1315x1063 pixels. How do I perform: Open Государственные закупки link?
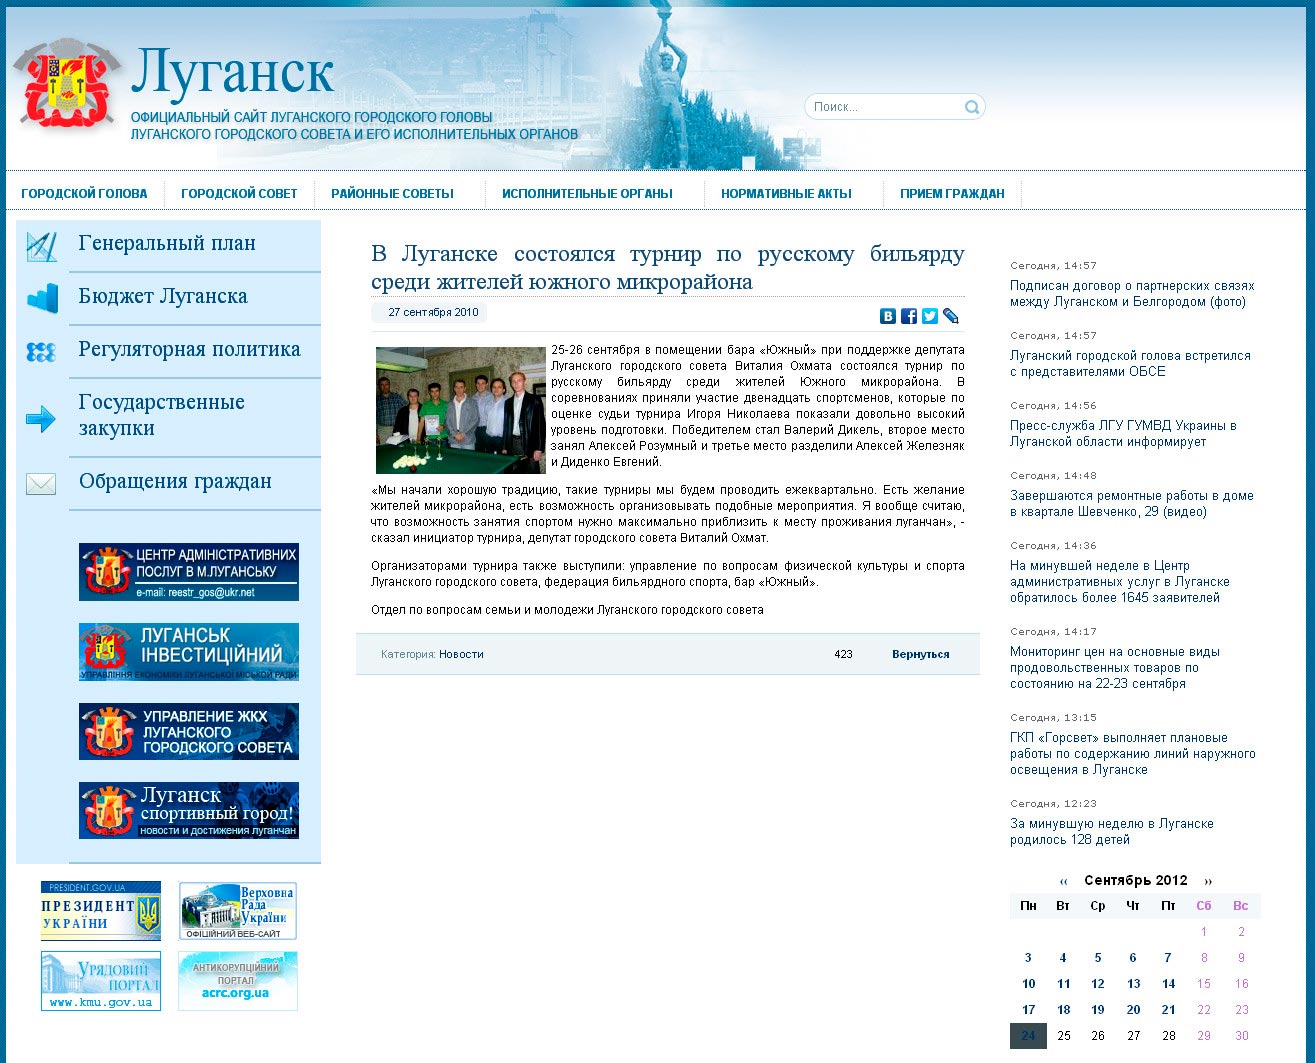coord(162,415)
